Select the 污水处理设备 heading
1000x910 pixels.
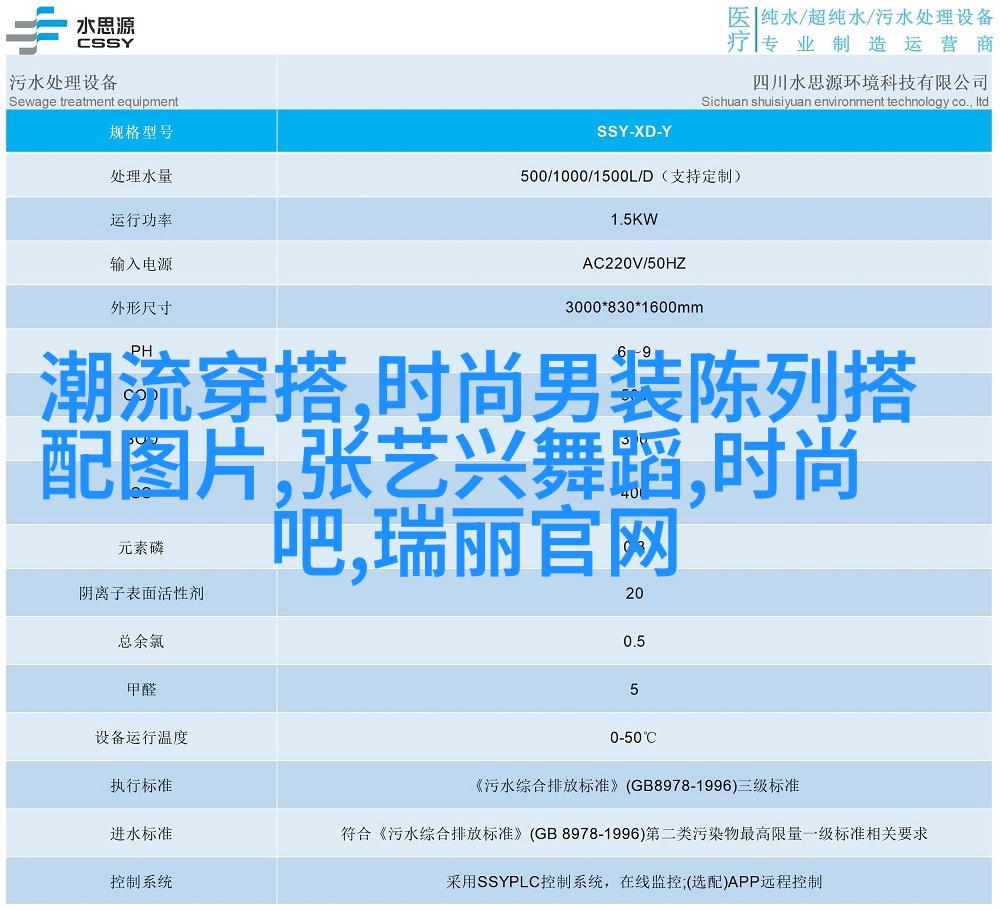click(63, 82)
